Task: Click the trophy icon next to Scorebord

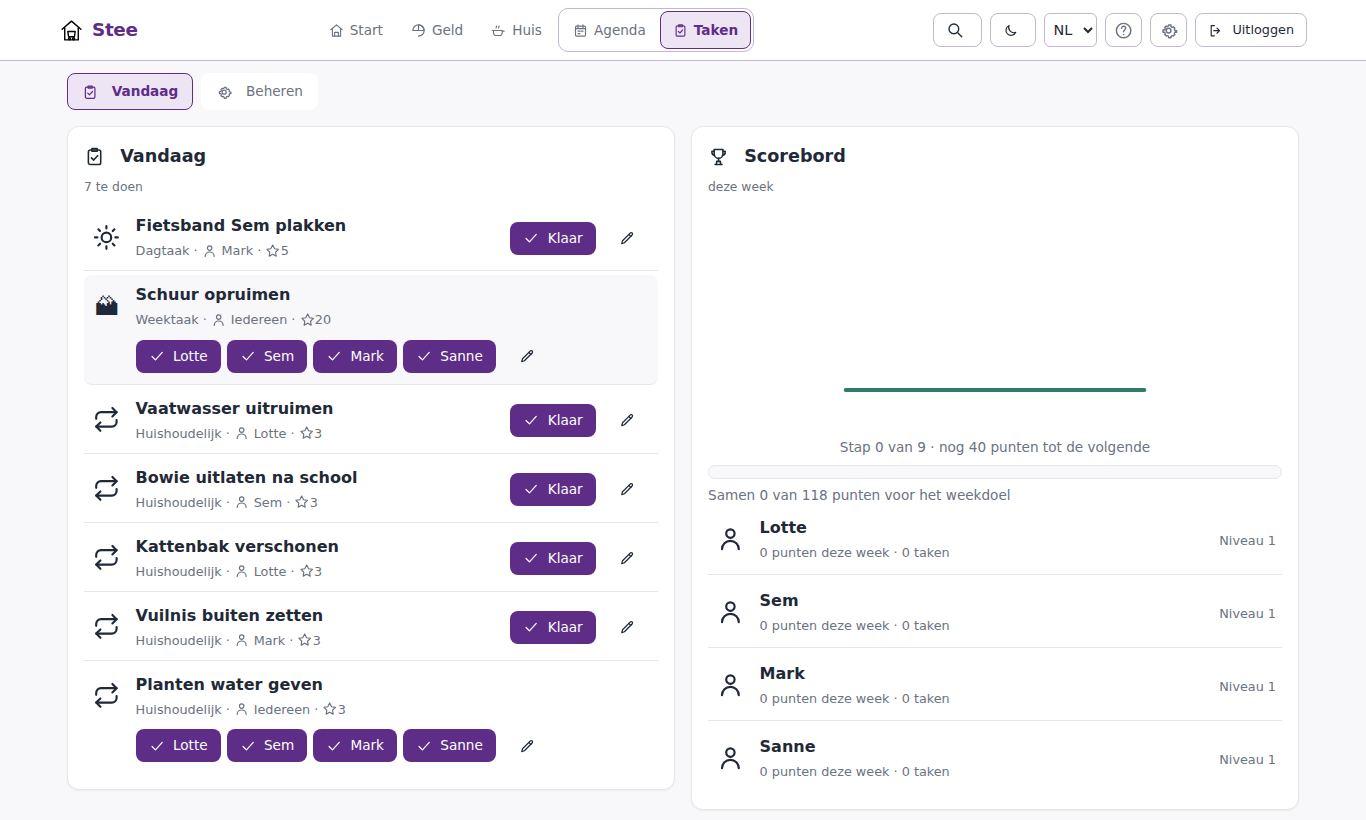Action: click(718, 157)
